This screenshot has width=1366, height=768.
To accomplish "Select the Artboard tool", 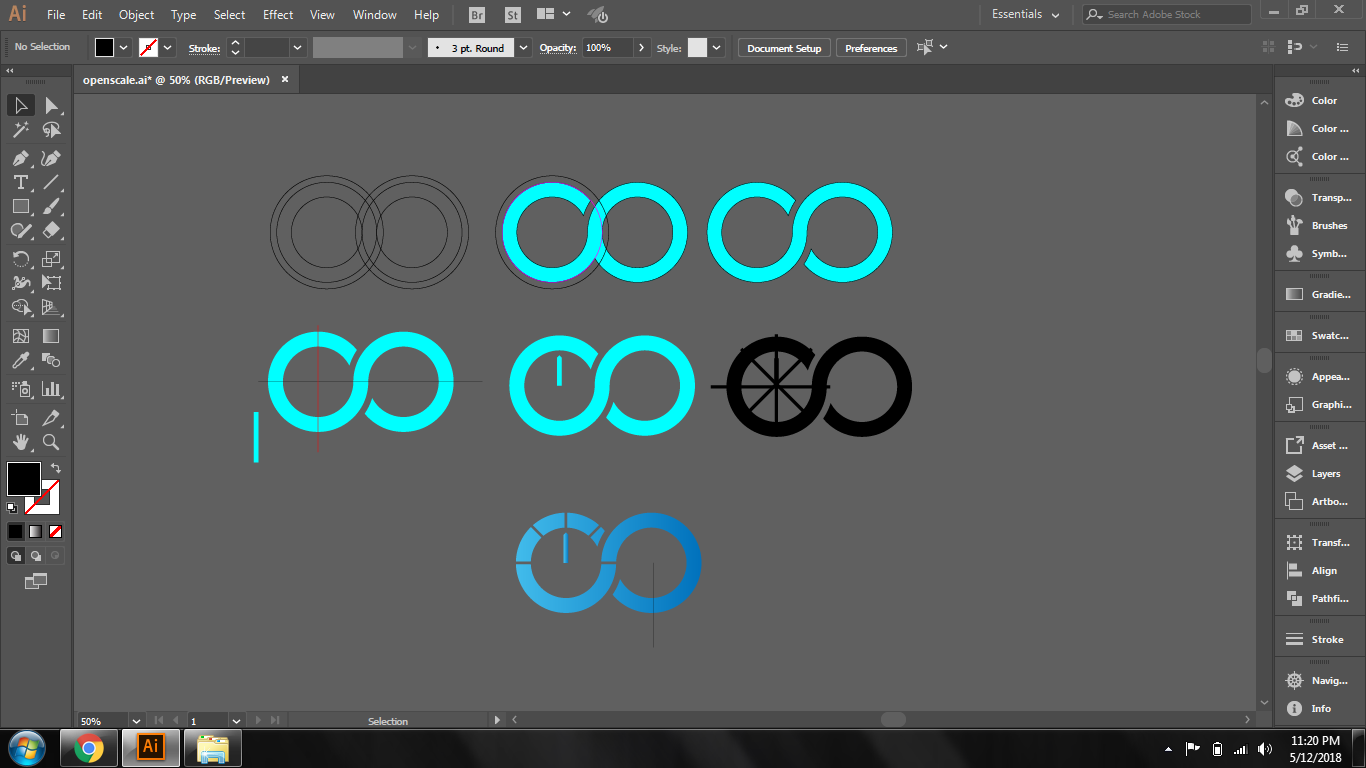I will coord(20,417).
